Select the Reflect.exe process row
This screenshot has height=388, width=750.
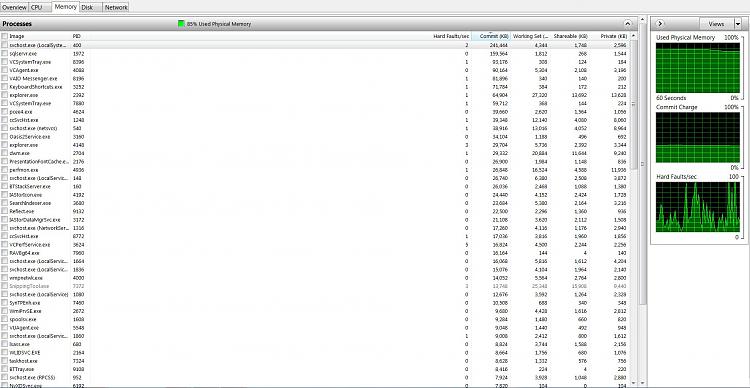pyautogui.click(x=315, y=211)
